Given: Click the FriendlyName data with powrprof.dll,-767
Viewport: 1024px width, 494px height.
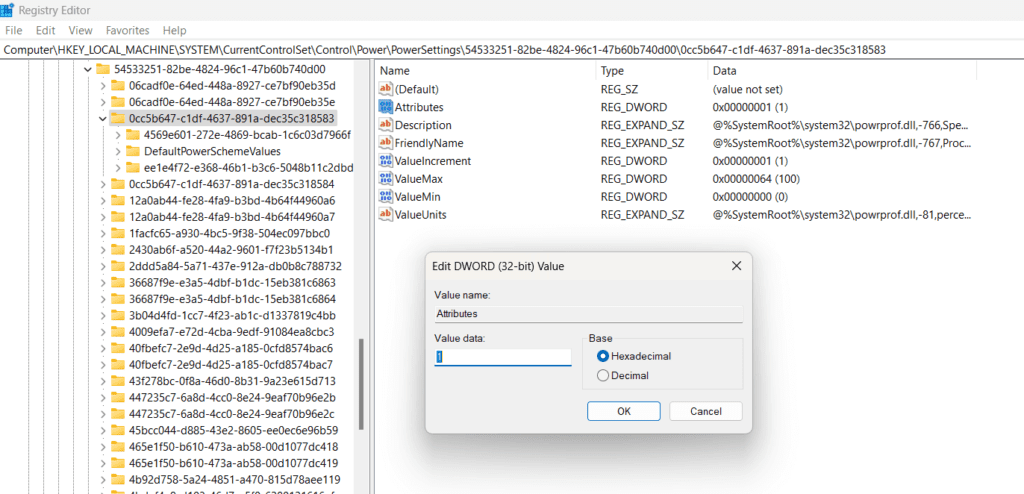Looking at the screenshot, I should pos(842,143).
